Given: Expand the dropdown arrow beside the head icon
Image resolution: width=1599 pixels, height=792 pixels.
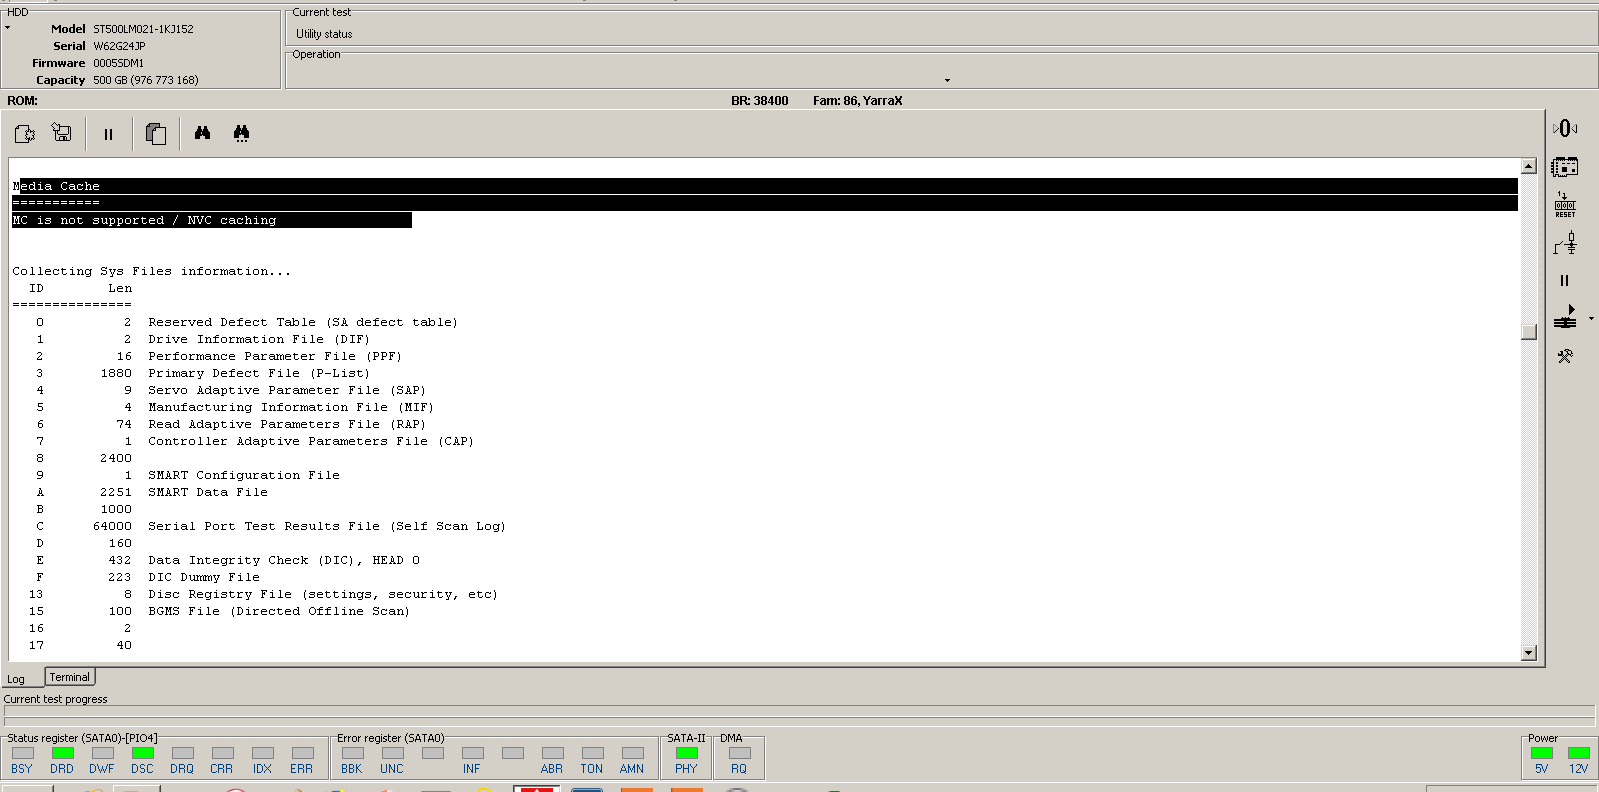Looking at the screenshot, I should click(1591, 319).
